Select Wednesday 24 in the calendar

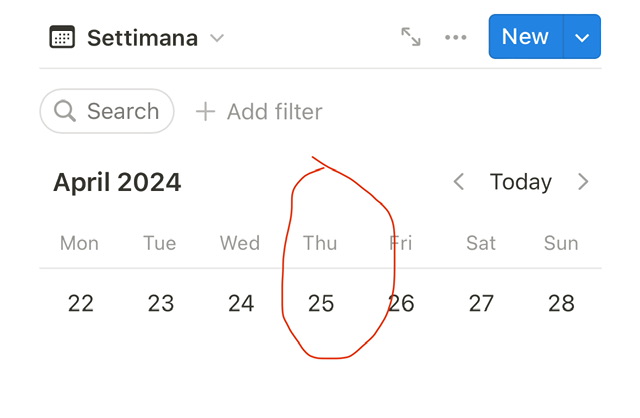coord(240,303)
